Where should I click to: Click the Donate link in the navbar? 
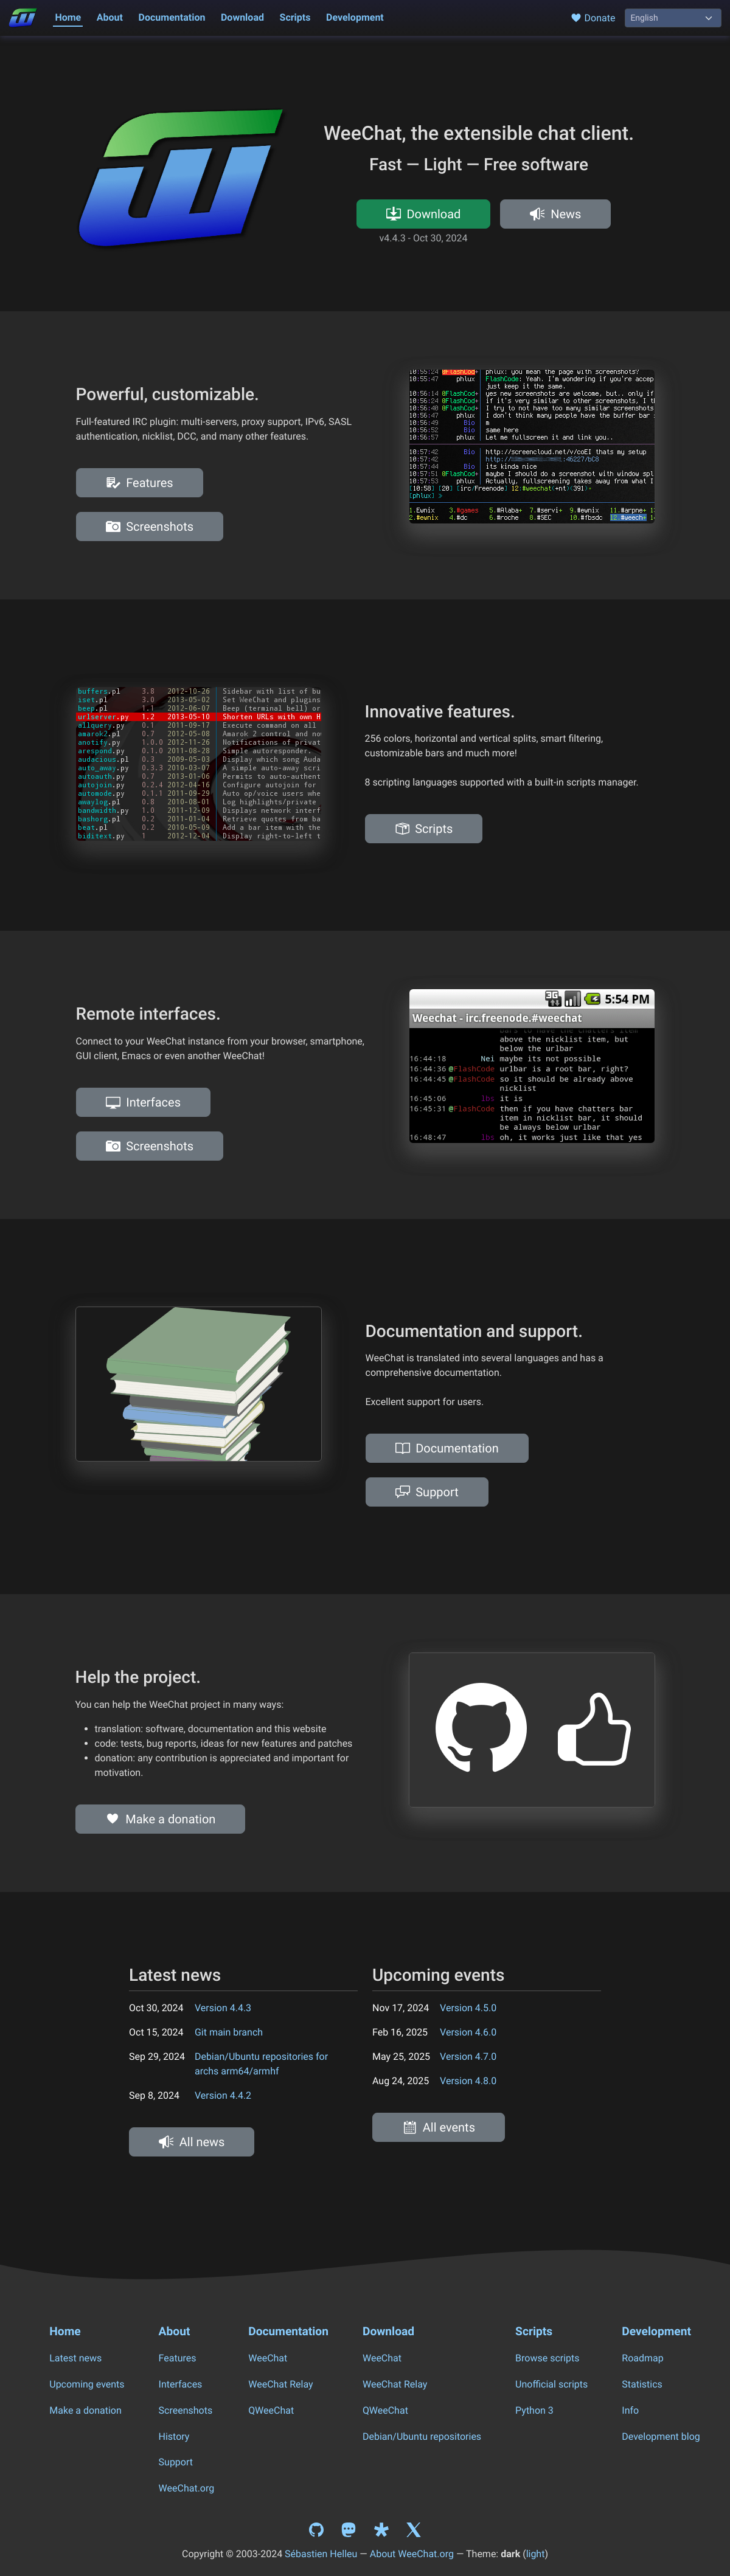(593, 18)
